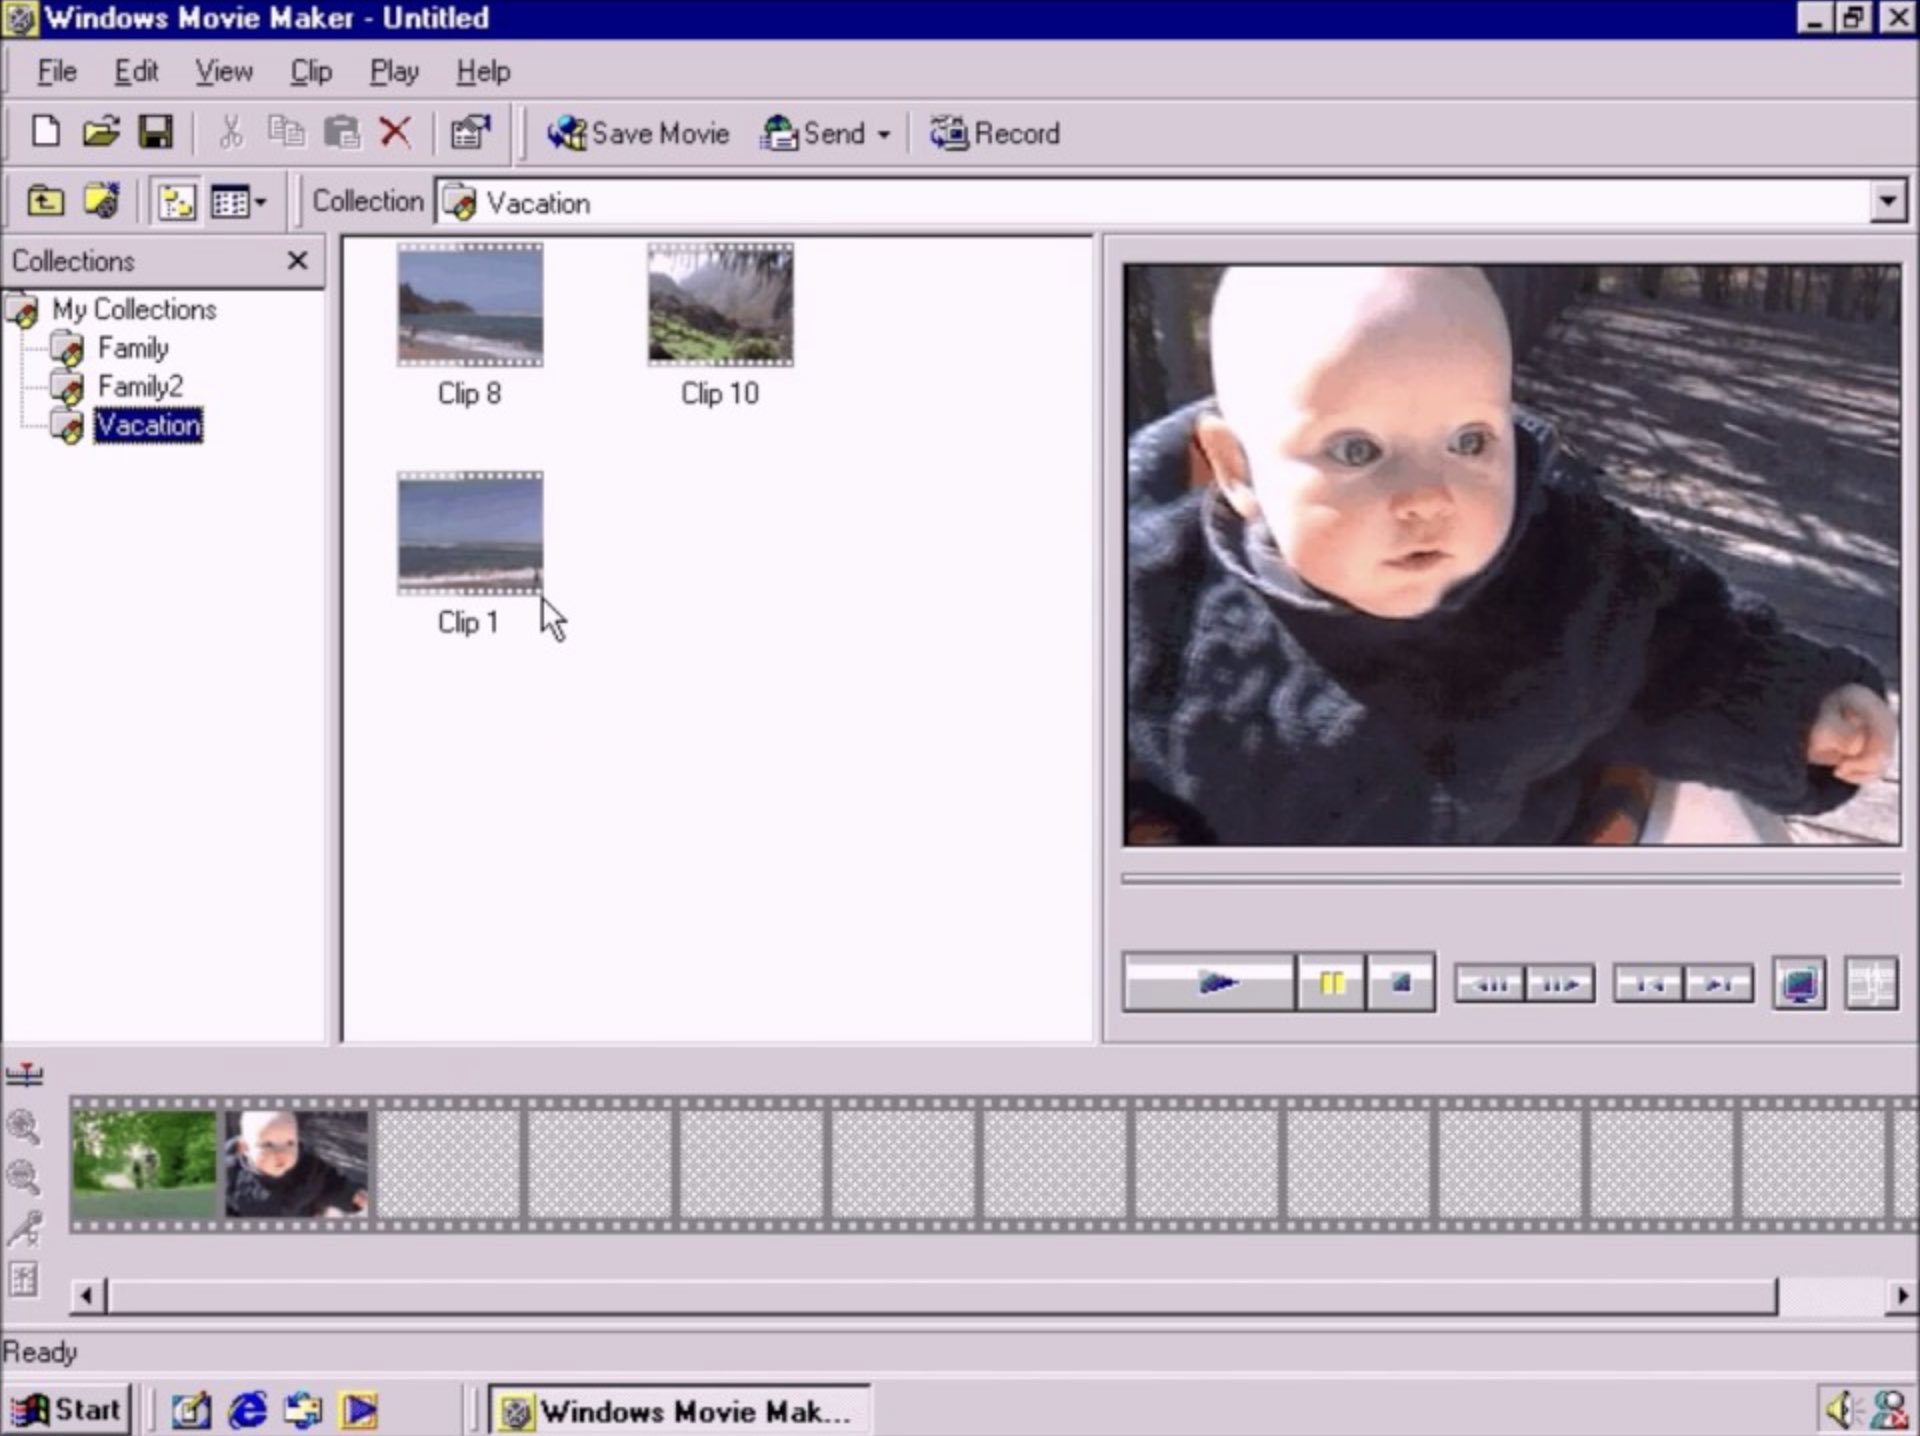1920x1436 pixels.
Task: Switch preview to full screen mode
Action: pyautogui.click(x=1798, y=984)
